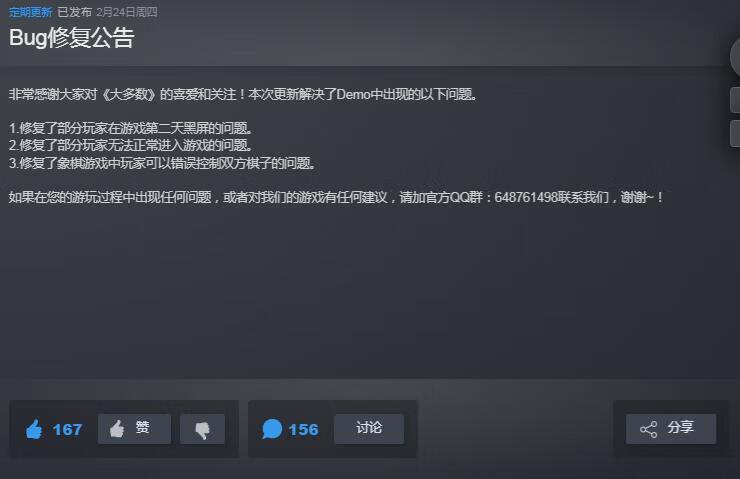Image resolution: width=740 pixels, height=479 pixels.
Task: Upvote the post with the 赞 button
Action: (135, 429)
